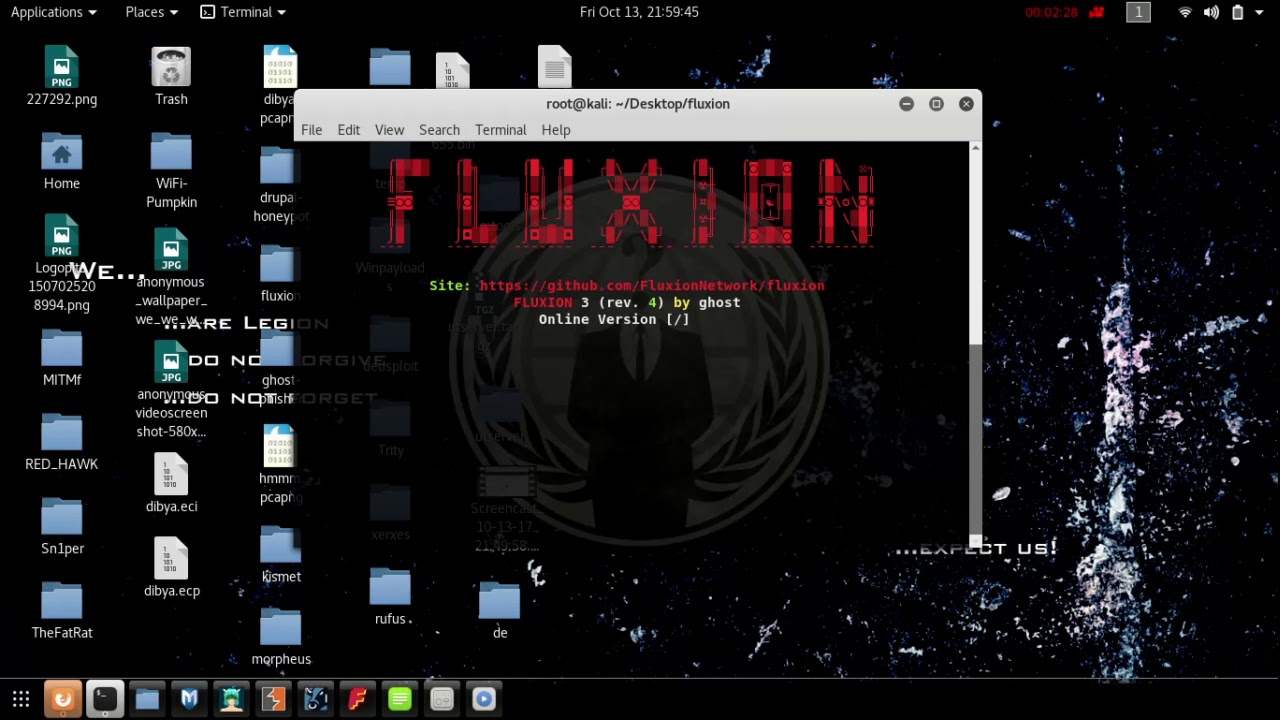Viewport: 1280px width, 720px height.
Task: Open the View menu in terminal
Action: point(389,130)
